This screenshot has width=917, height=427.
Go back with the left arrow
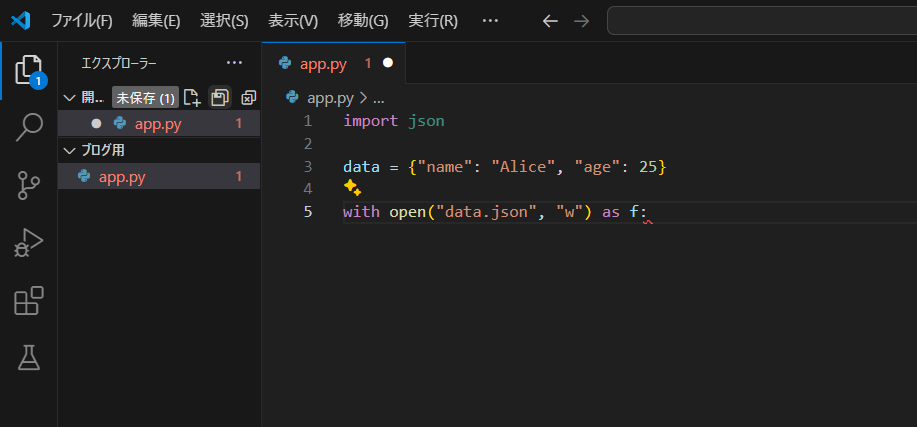(550, 22)
